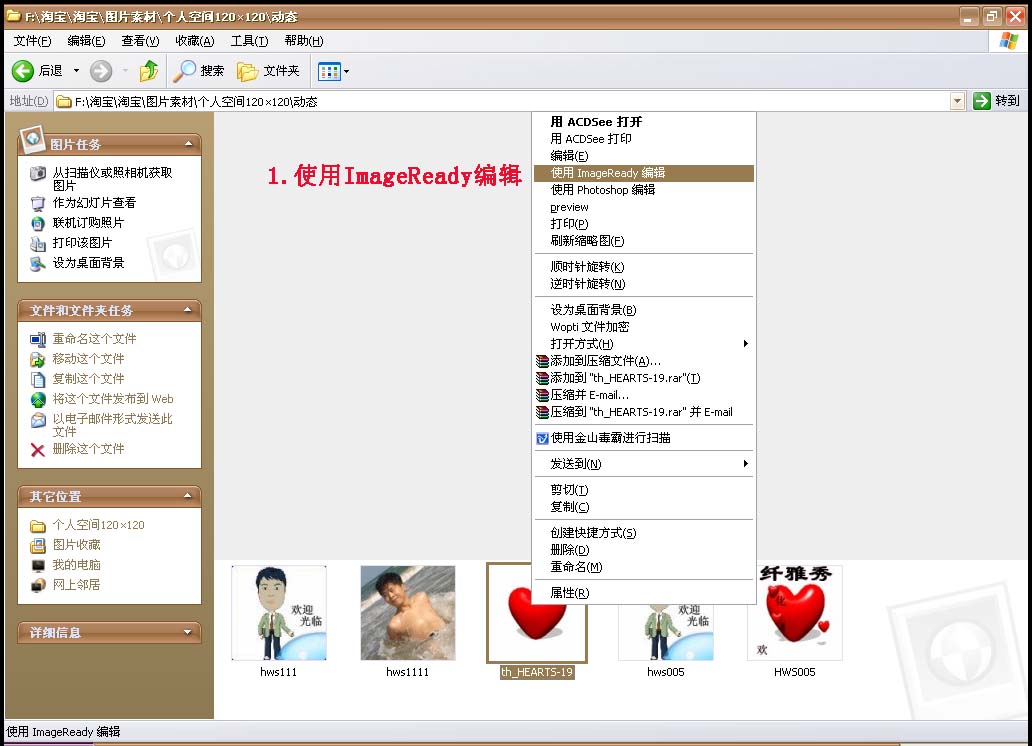This screenshot has height=746, width=1032.
Task: Select the th_HEARTS-19 file name label
Action: coord(537,672)
